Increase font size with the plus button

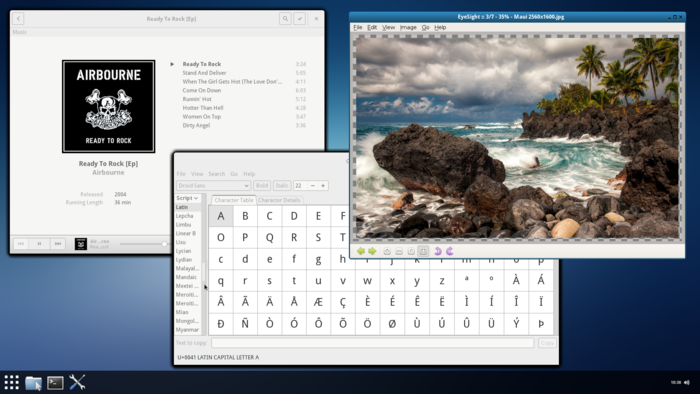[323, 186]
